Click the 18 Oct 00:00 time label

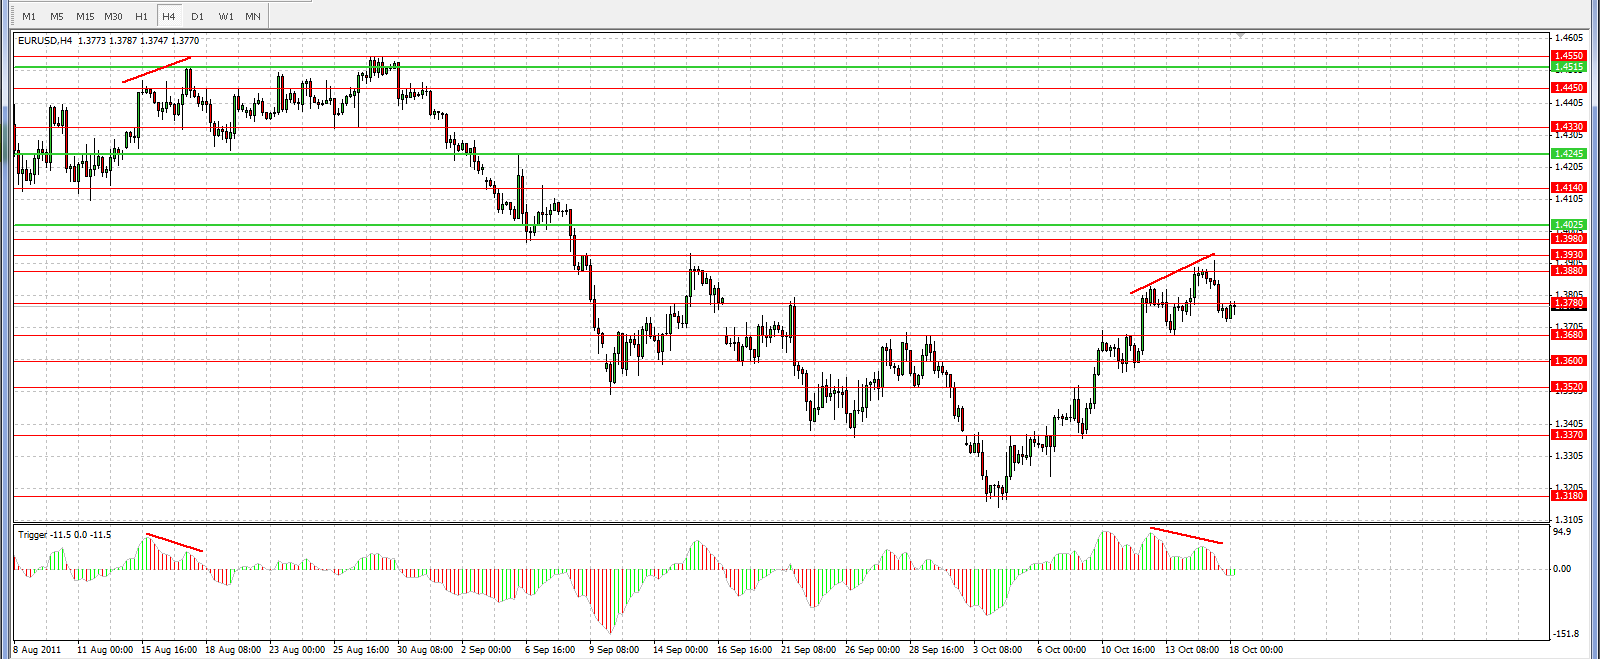(1256, 650)
